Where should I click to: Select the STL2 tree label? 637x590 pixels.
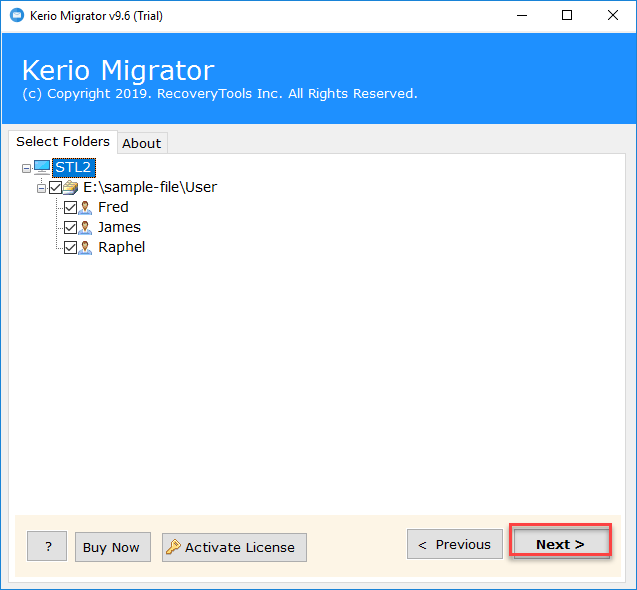[x=74, y=167]
